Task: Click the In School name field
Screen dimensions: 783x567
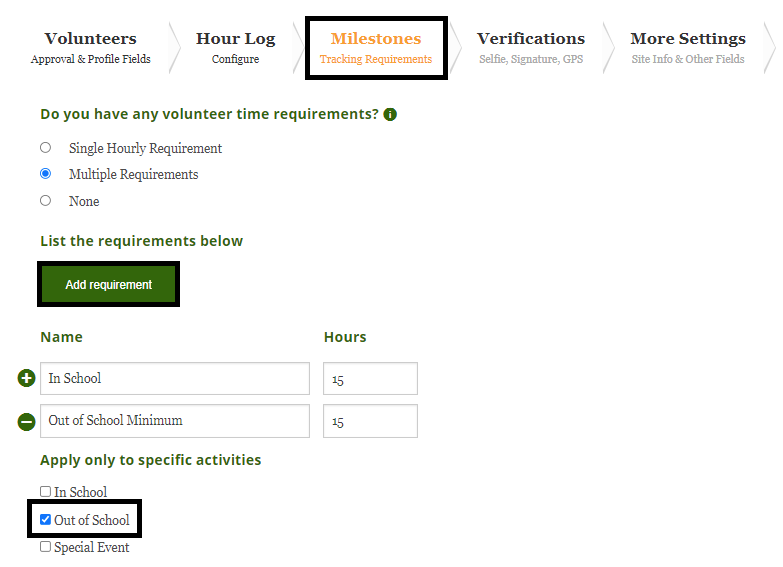Action: [175, 379]
